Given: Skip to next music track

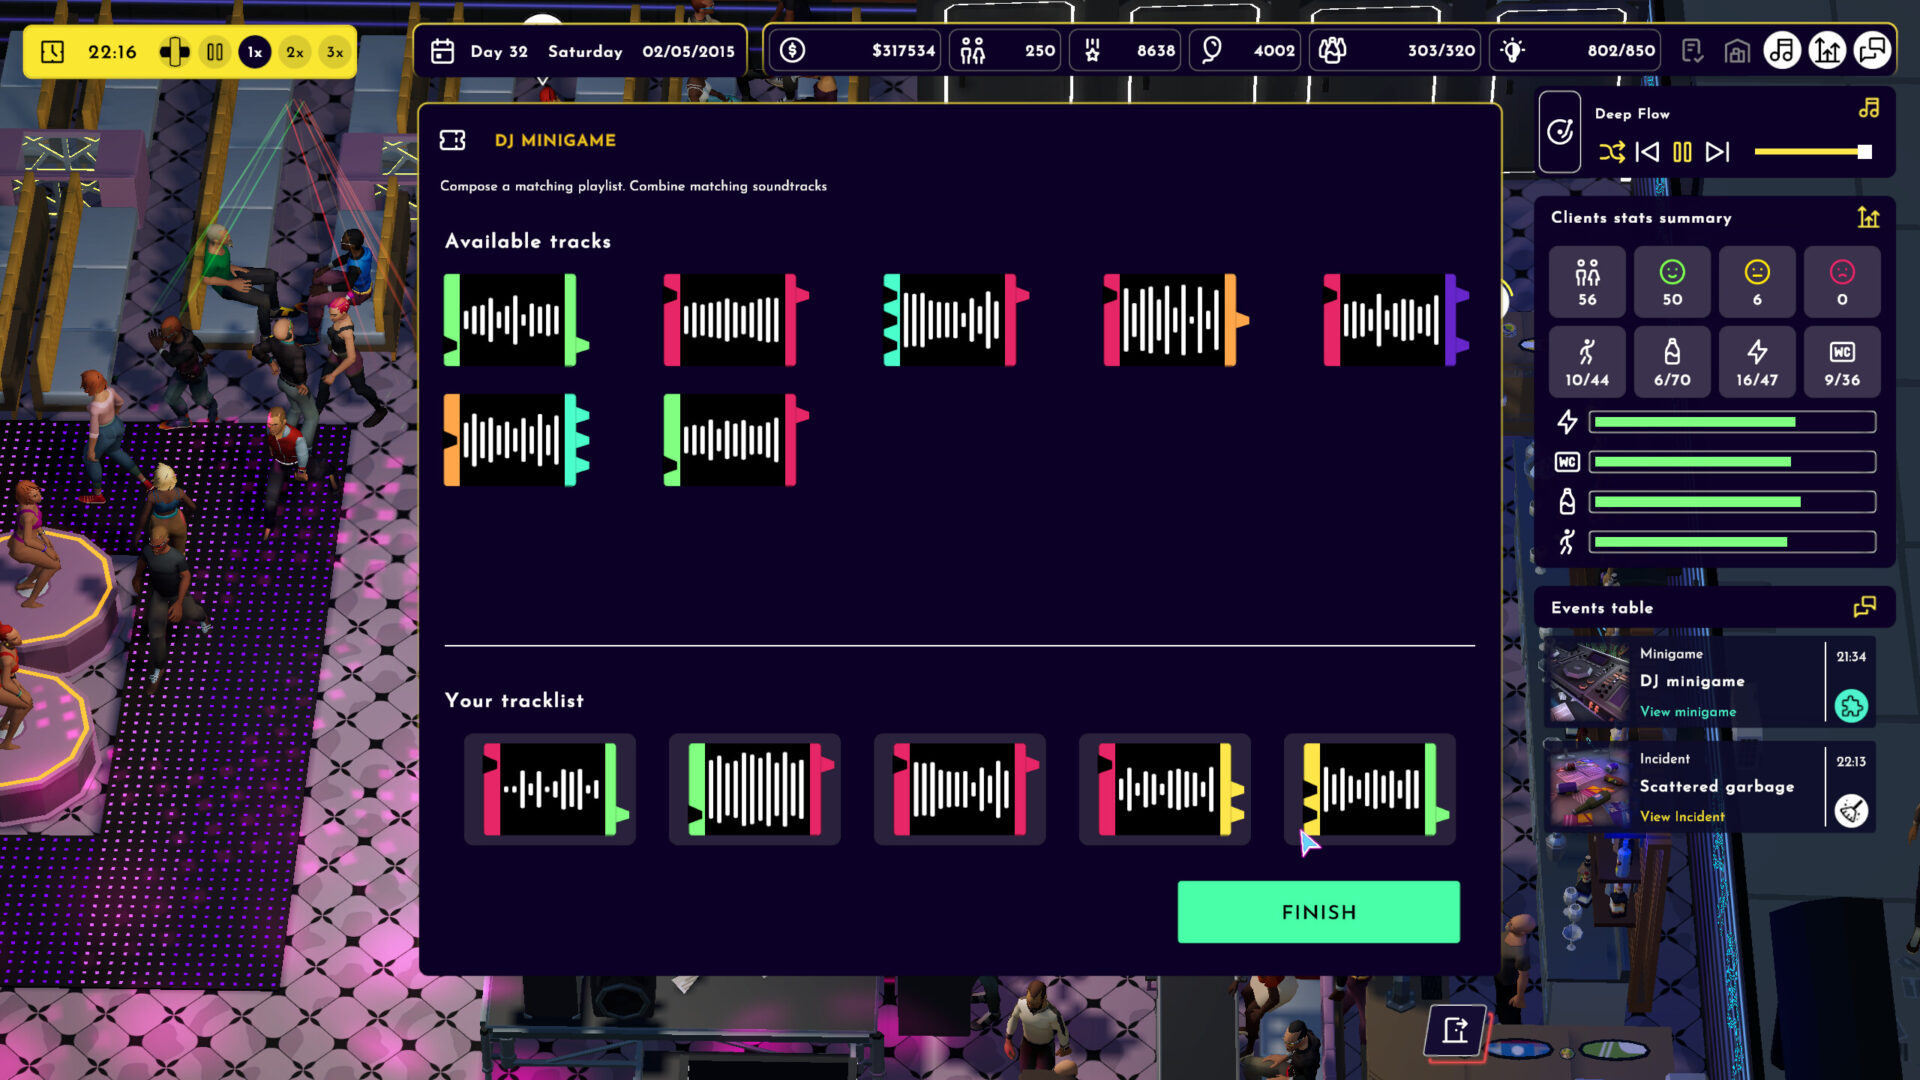Looking at the screenshot, I should click(1717, 152).
